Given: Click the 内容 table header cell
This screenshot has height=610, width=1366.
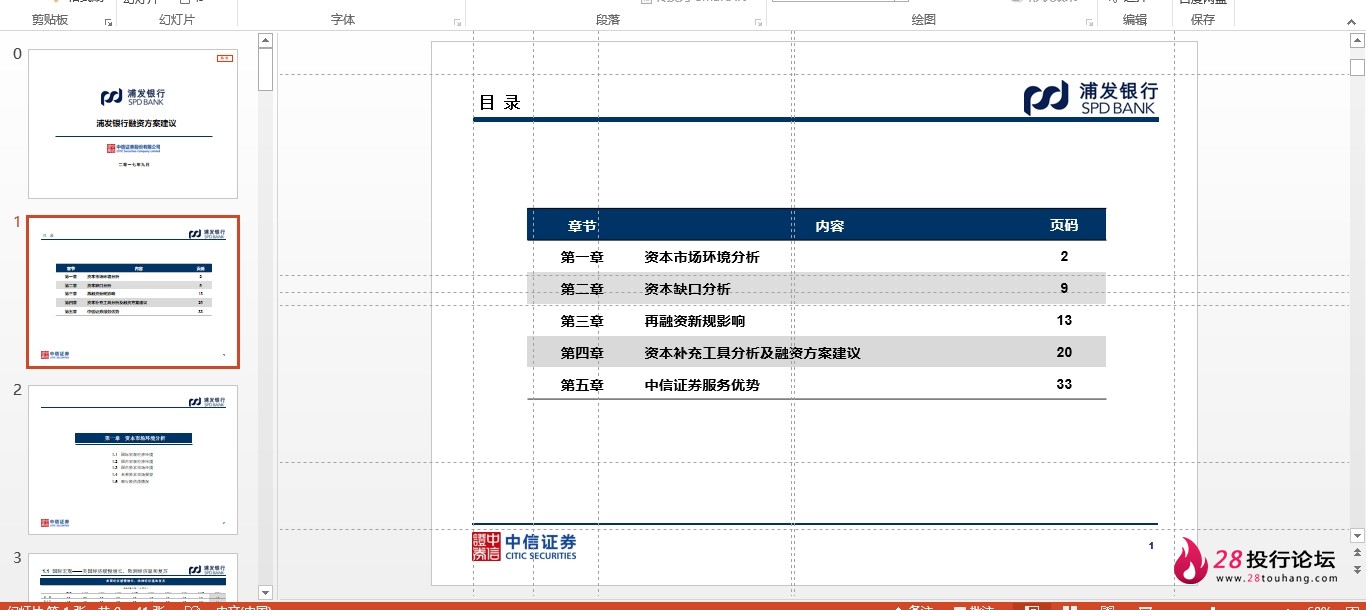Looking at the screenshot, I should point(830,225).
